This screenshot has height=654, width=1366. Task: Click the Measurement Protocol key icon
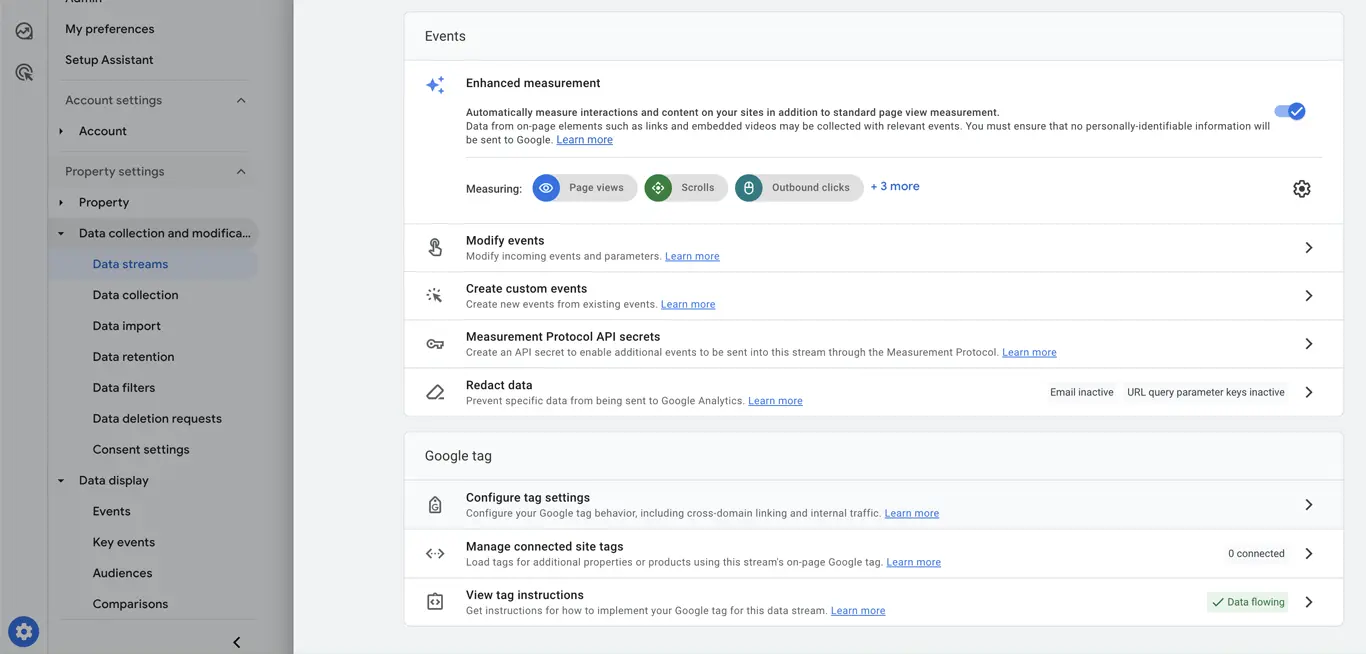(x=435, y=344)
